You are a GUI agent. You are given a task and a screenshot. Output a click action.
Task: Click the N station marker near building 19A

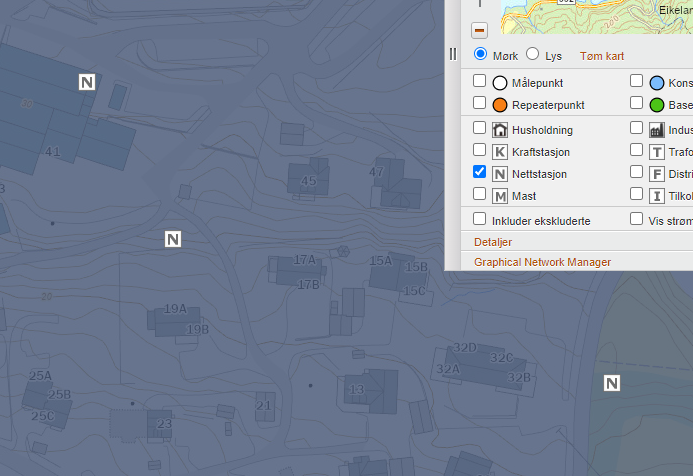click(173, 239)
